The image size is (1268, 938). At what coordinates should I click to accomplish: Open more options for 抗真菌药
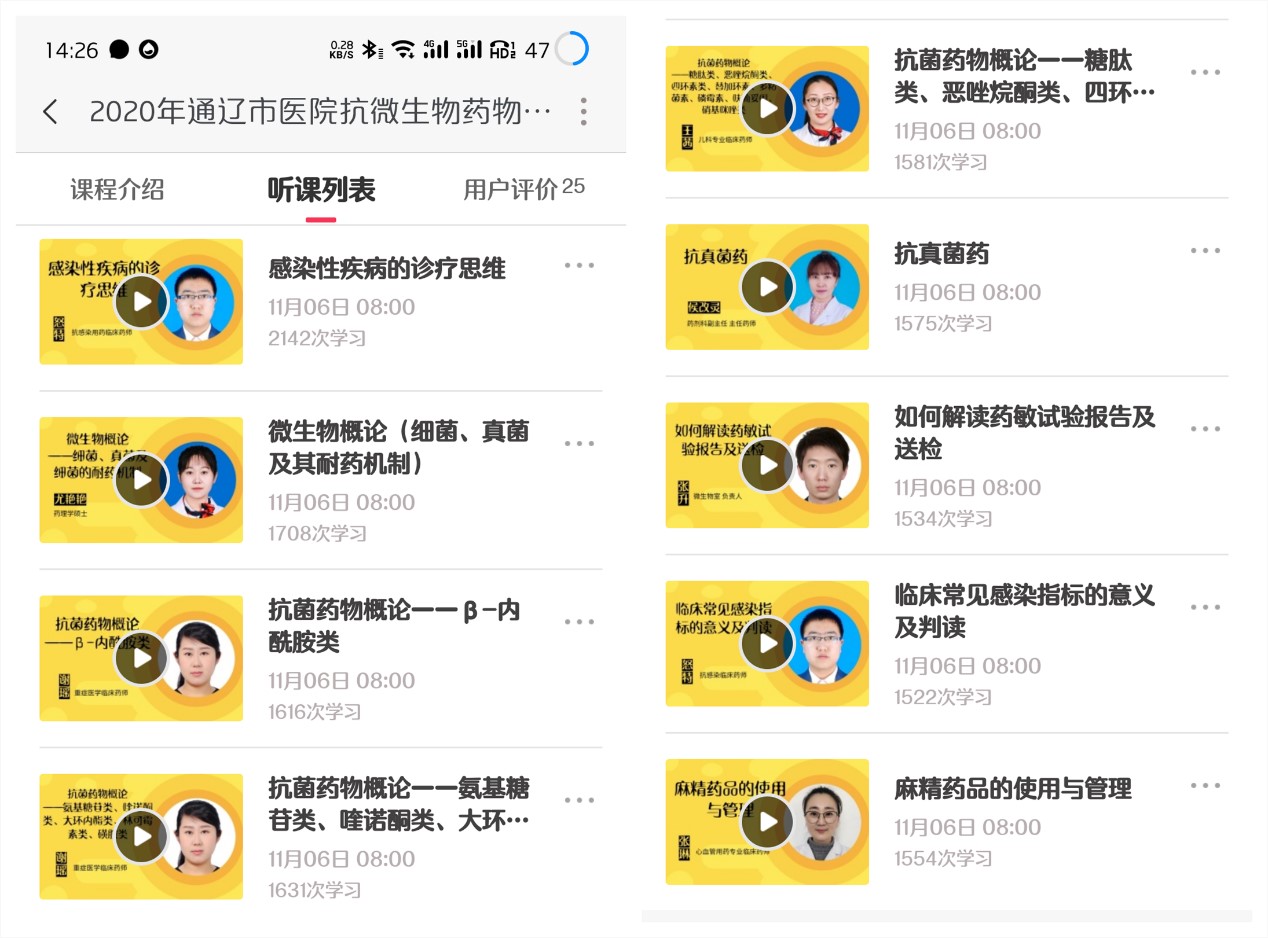[x=1205, y=251]
